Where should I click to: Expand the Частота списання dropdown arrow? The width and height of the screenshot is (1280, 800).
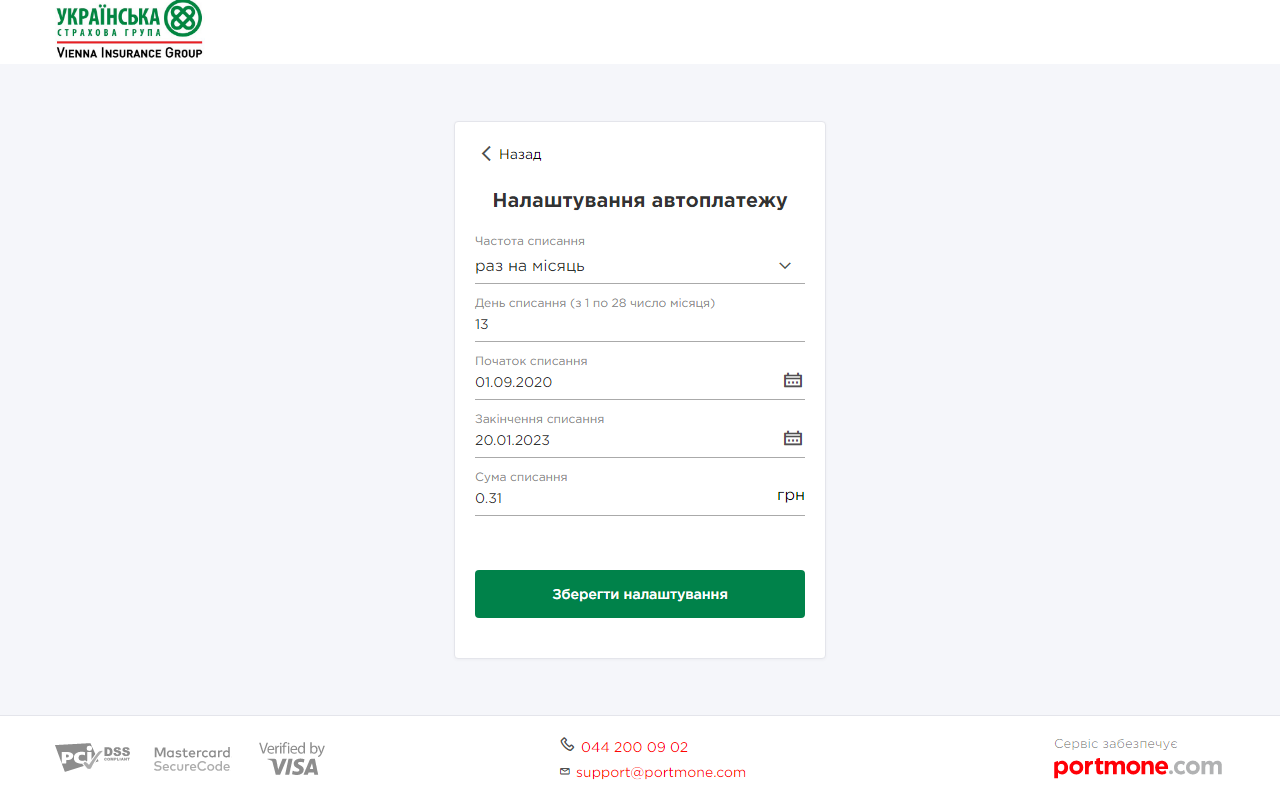(x=785, y=266)
